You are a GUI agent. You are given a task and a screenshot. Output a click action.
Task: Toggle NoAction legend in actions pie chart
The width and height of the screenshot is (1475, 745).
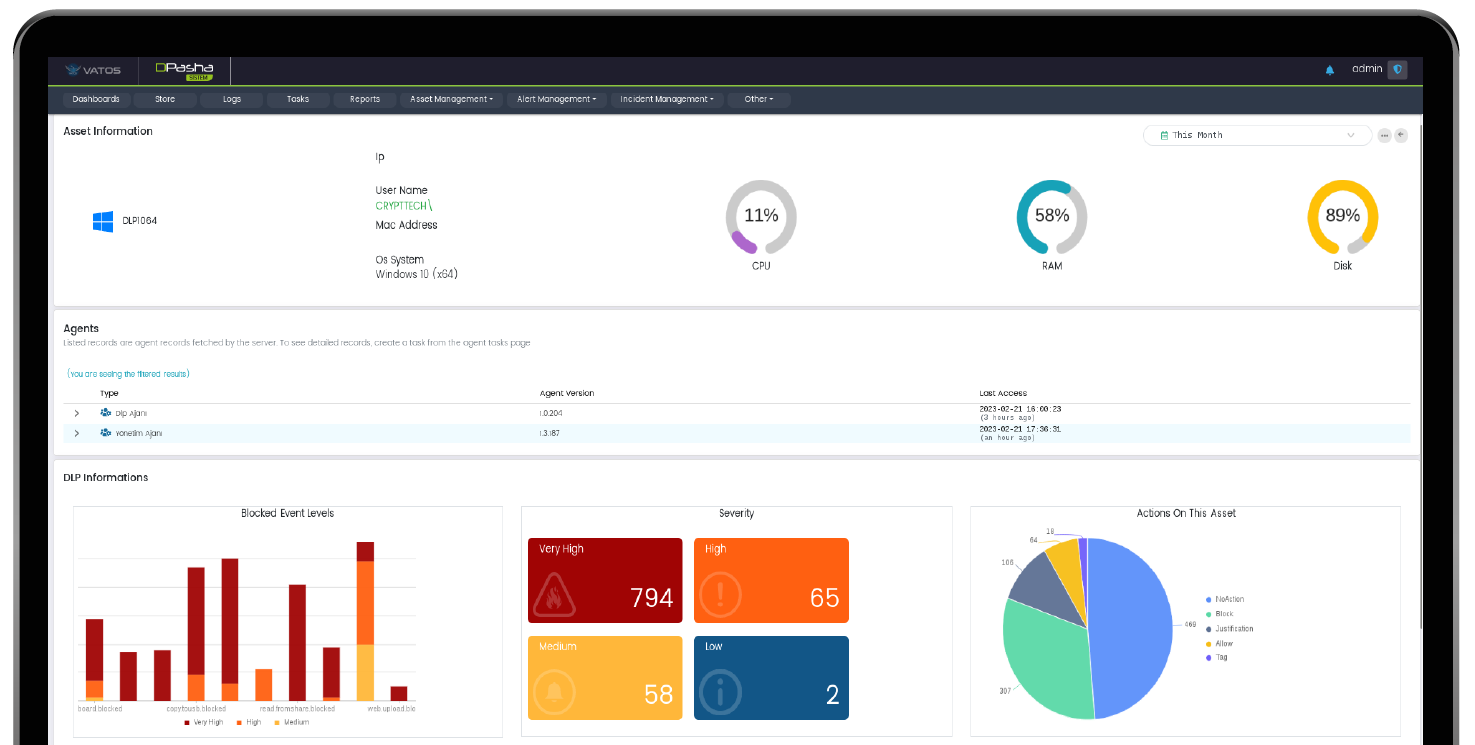click(x=1226, y=600)
